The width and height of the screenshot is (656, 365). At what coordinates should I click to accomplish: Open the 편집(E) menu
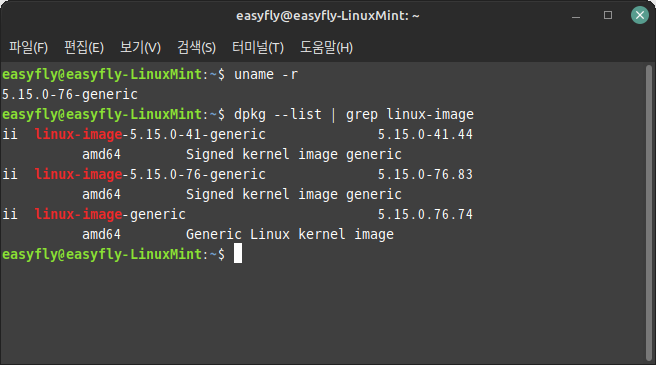tap(84, 47)
